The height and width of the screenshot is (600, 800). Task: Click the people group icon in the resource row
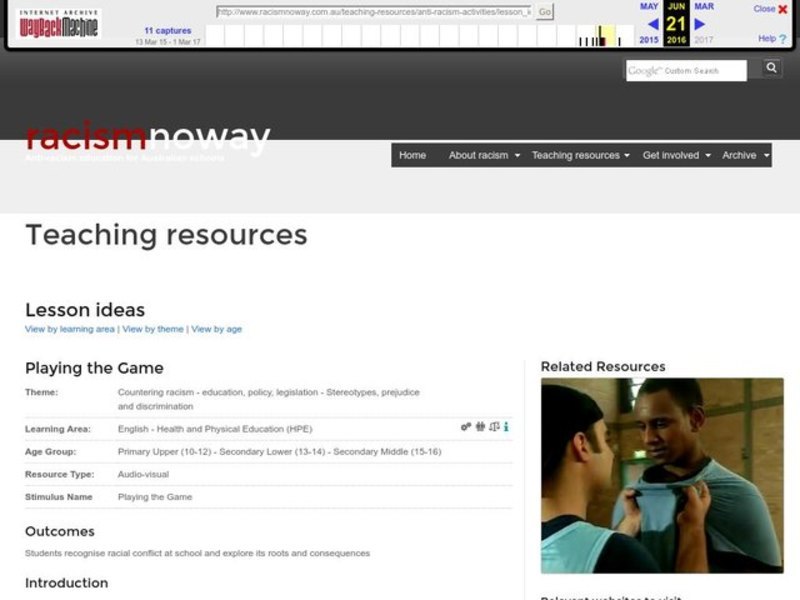tap(480, 427)
